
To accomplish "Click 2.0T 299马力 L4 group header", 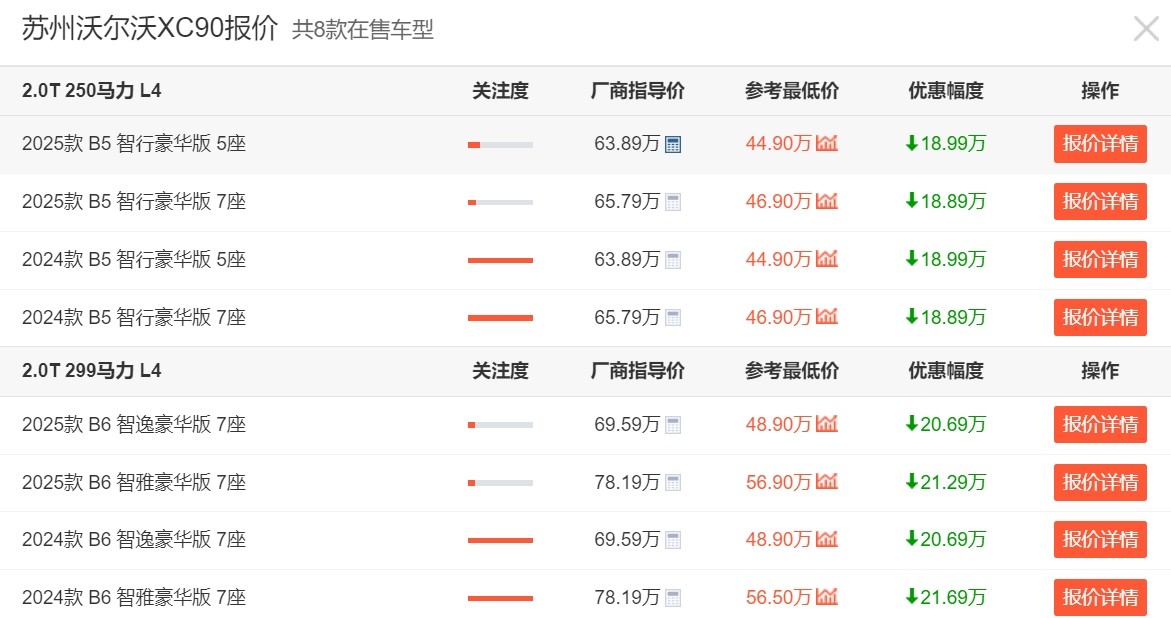I will [91, 371].
